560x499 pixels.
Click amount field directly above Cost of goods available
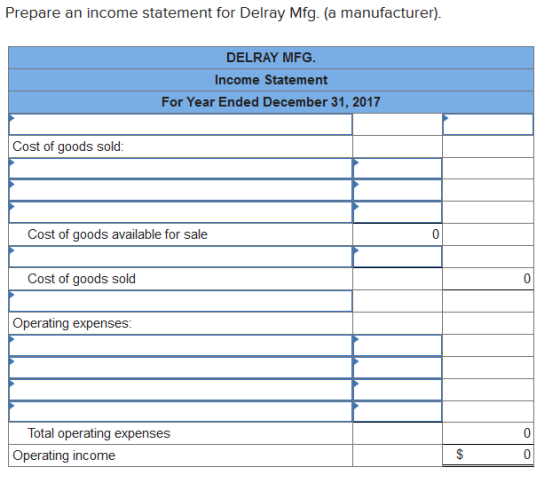click(x=397, y=212)
